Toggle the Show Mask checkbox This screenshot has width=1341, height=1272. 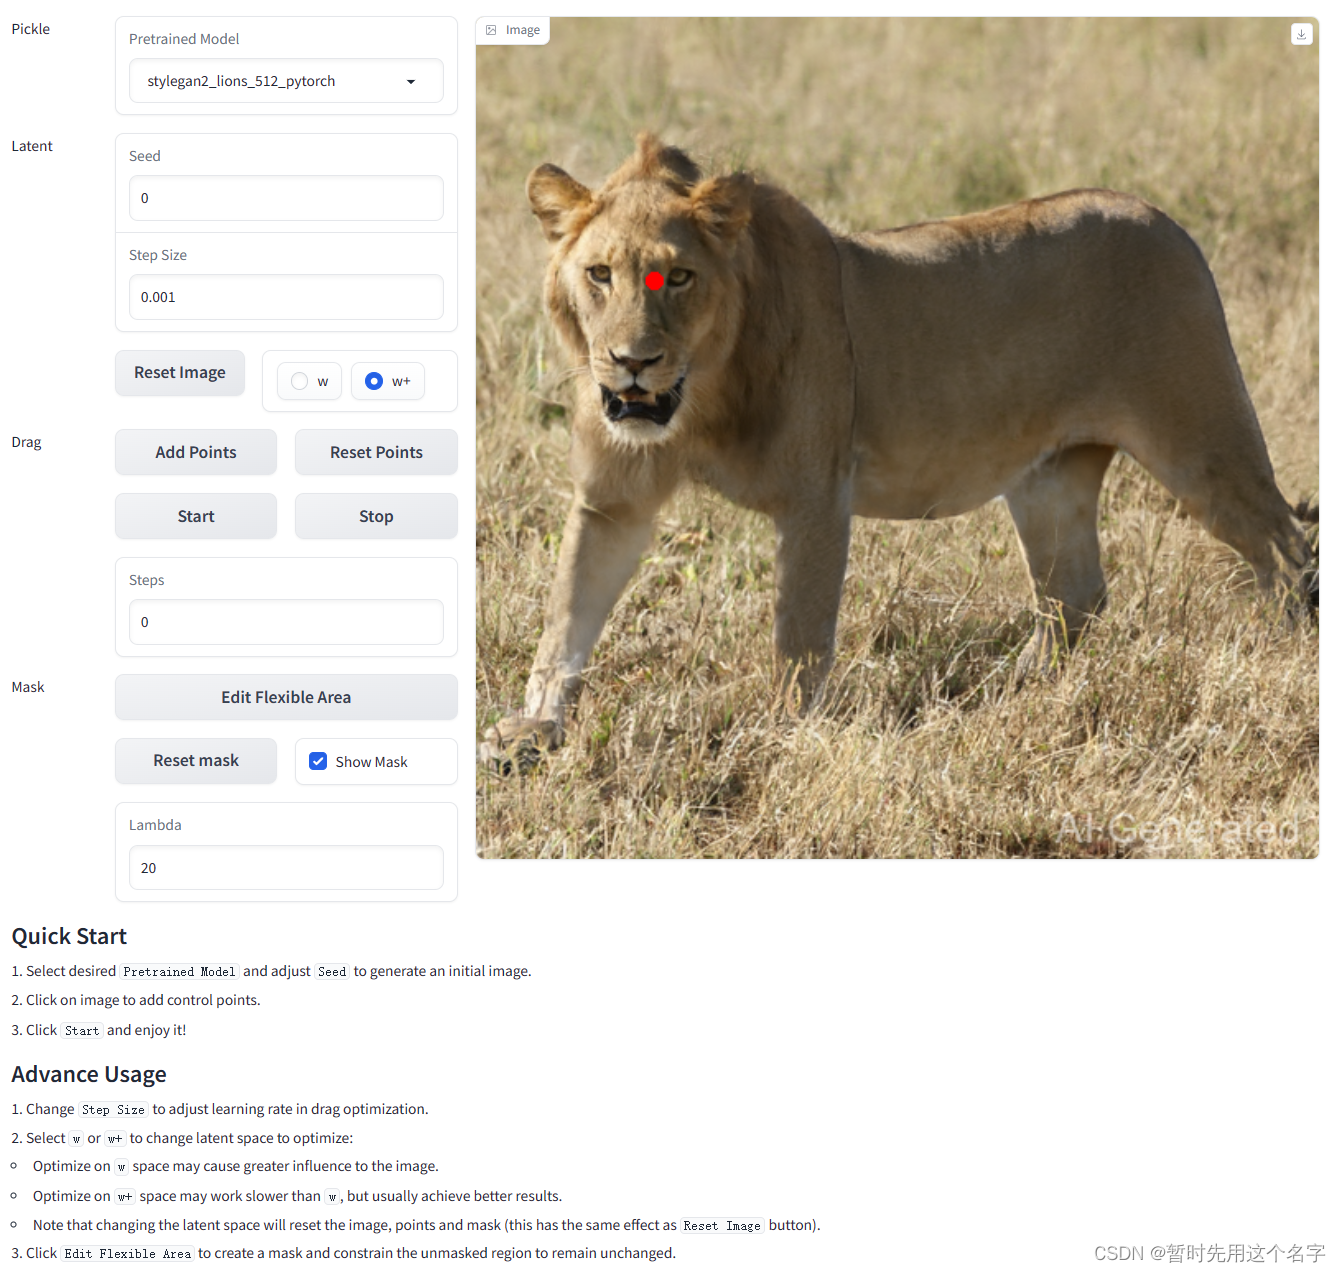(318, 761)
